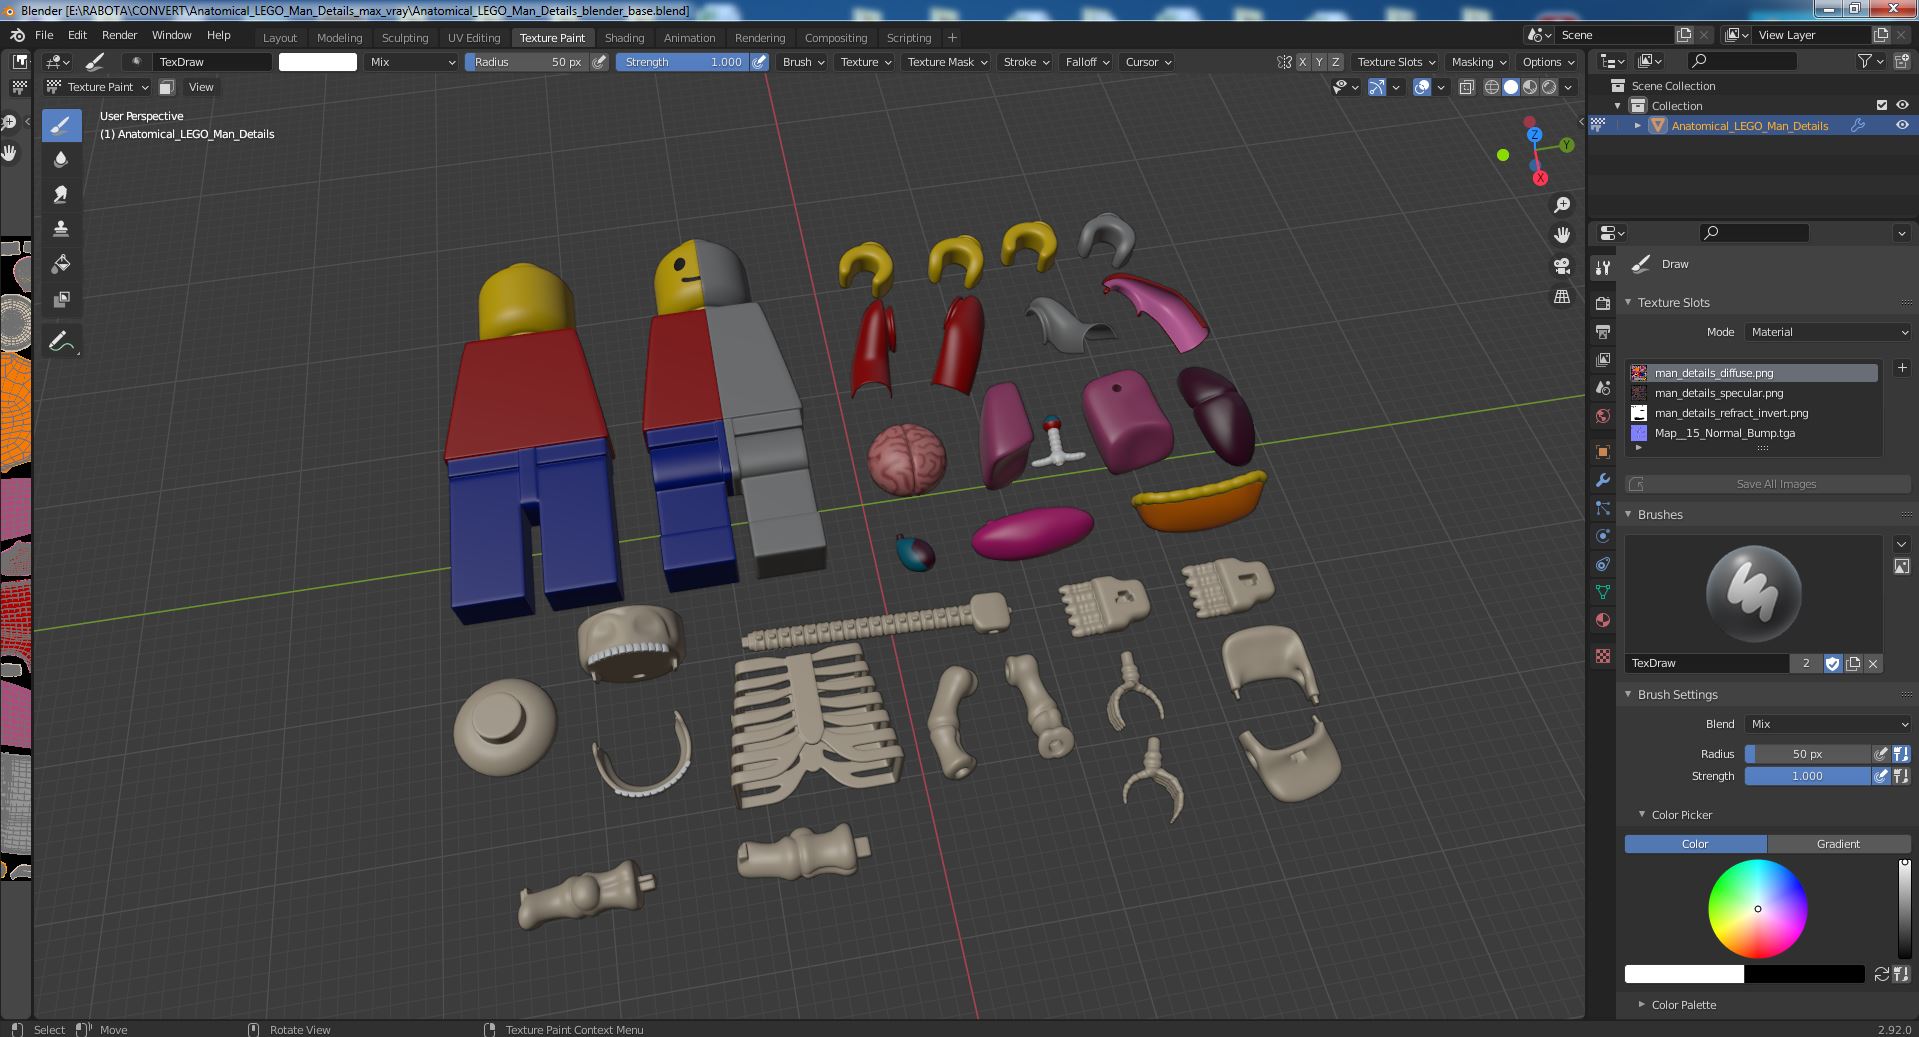The image size is (1919, 1037).
Task: Open Object Data mesh properties tab
Action: 1603,592
